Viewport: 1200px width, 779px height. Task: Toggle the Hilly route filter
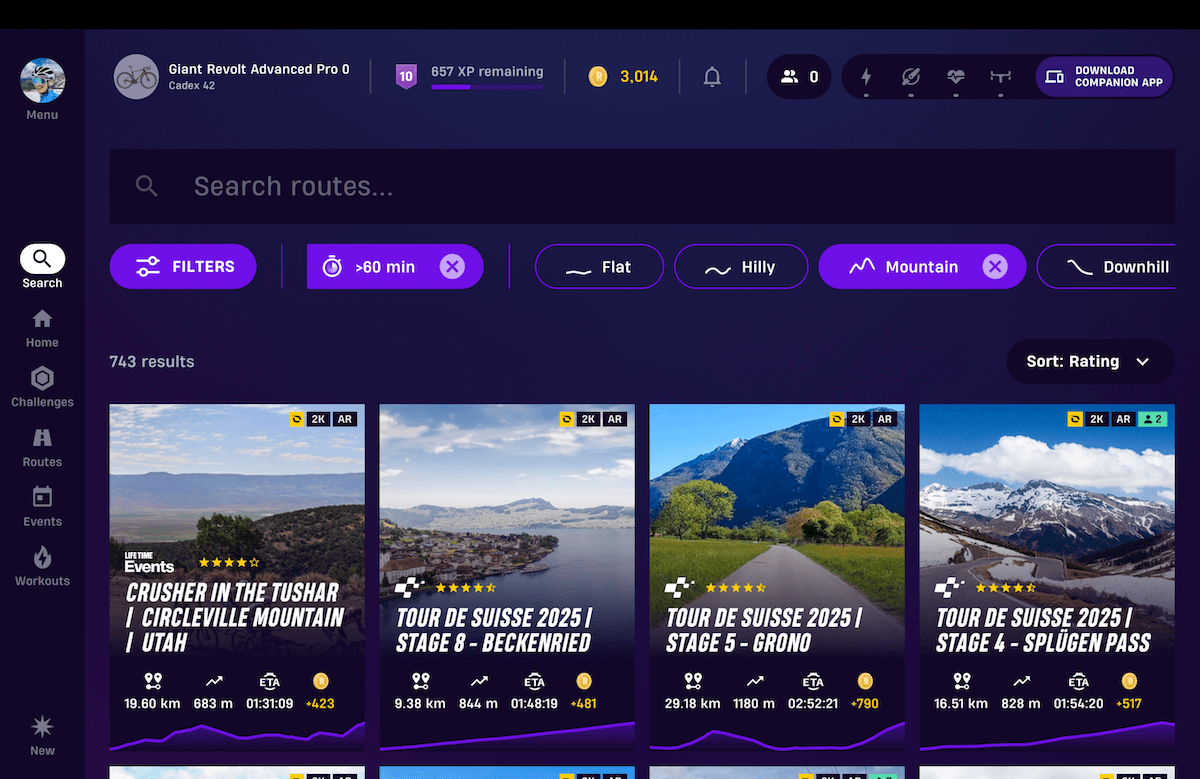pos(741,266)
